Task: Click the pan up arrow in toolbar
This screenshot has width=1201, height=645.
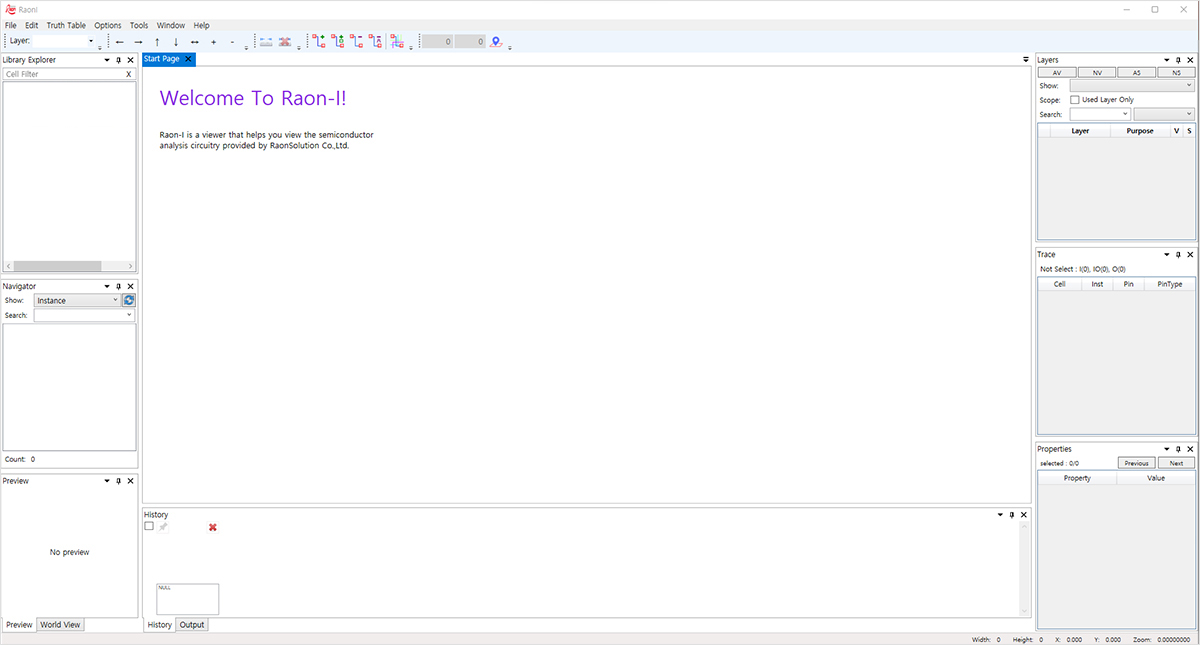Action: [x=157, y=42]
